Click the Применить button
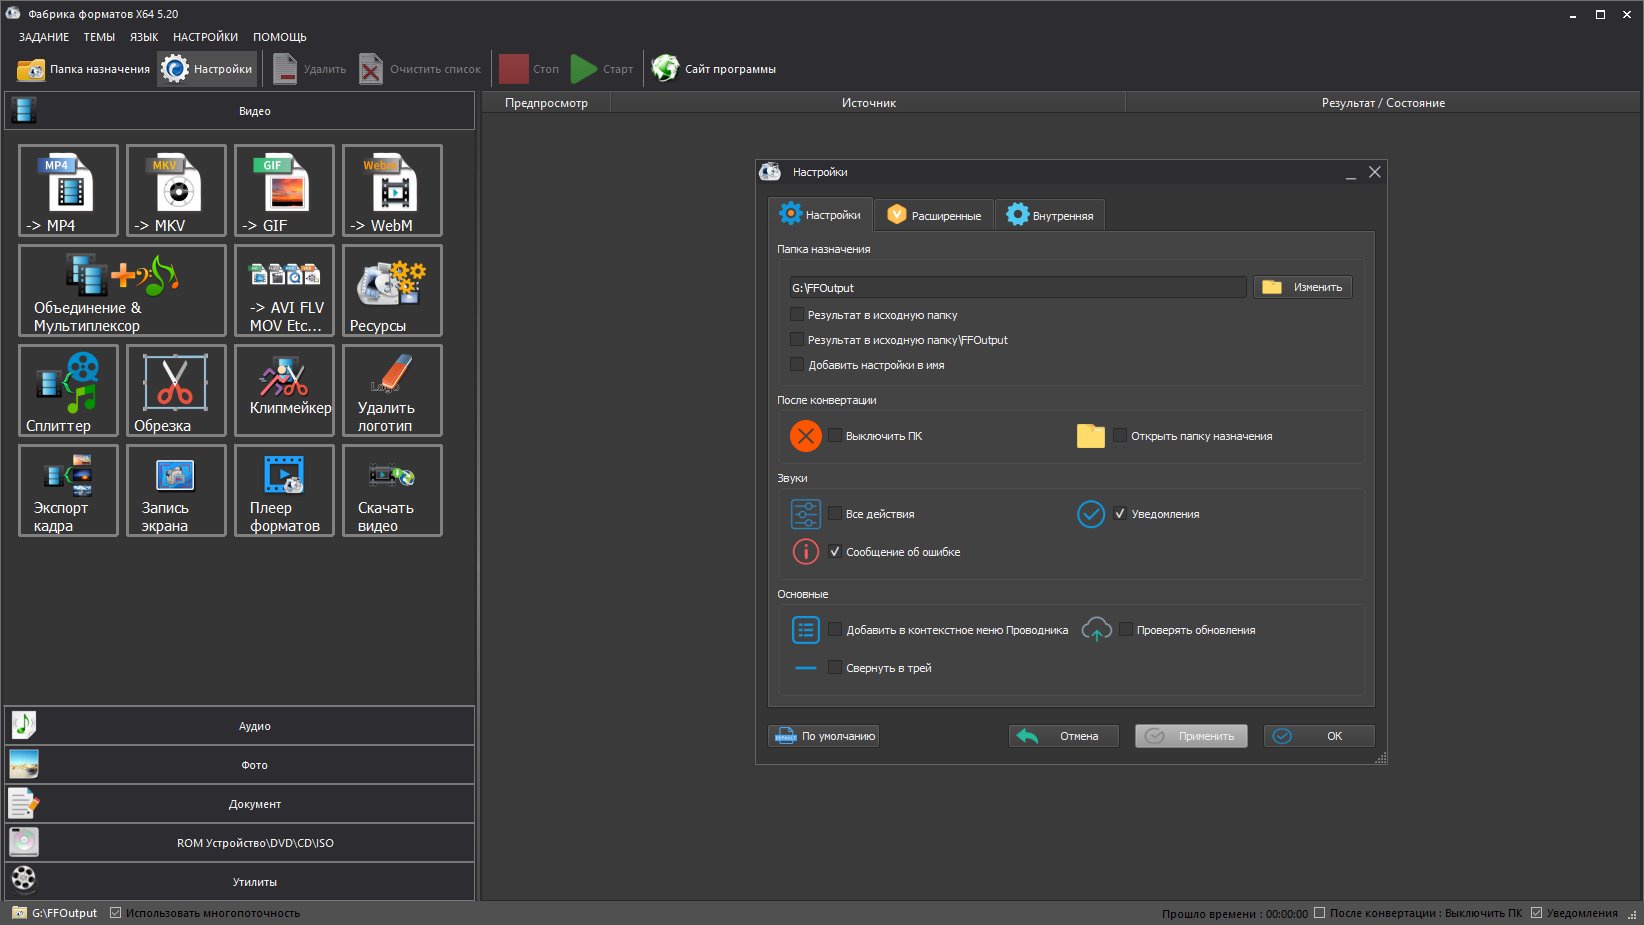 [1191, 736]
